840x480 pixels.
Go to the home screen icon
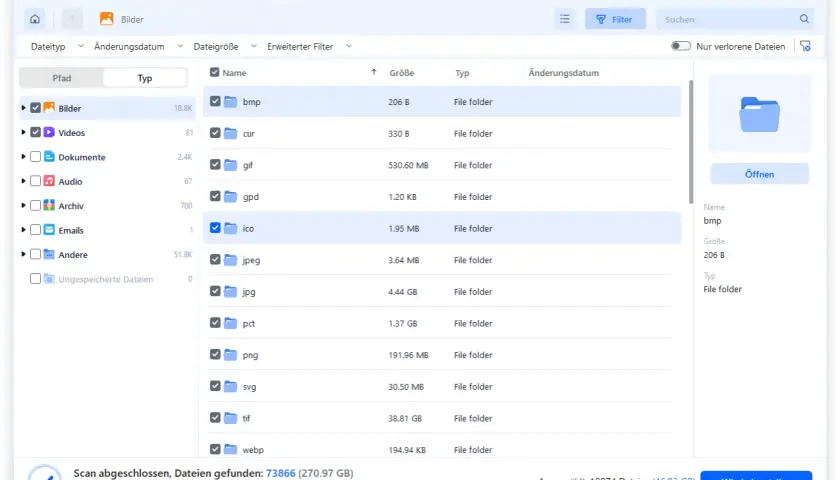point(35,19)
